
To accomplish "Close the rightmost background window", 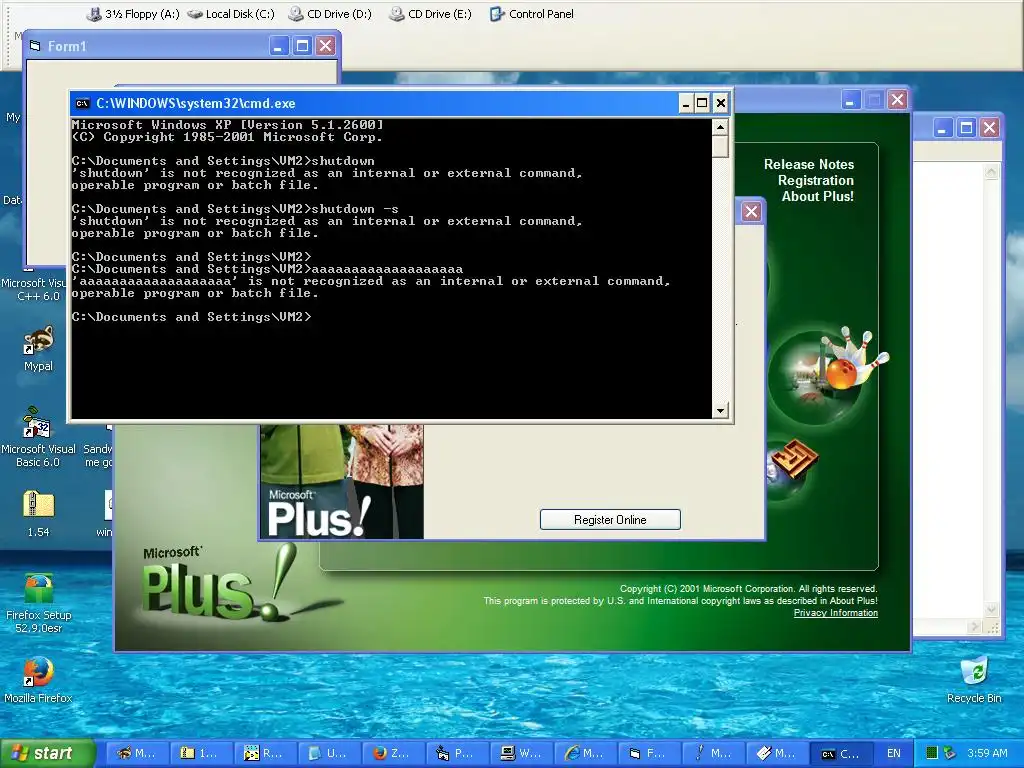I will coord(989,127).
